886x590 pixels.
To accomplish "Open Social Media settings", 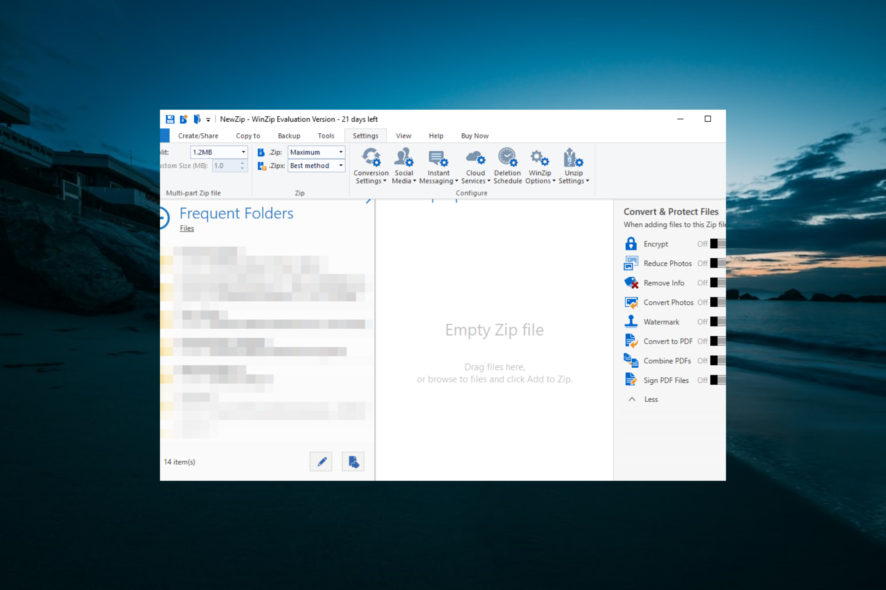I will click(x=404, y=166).
